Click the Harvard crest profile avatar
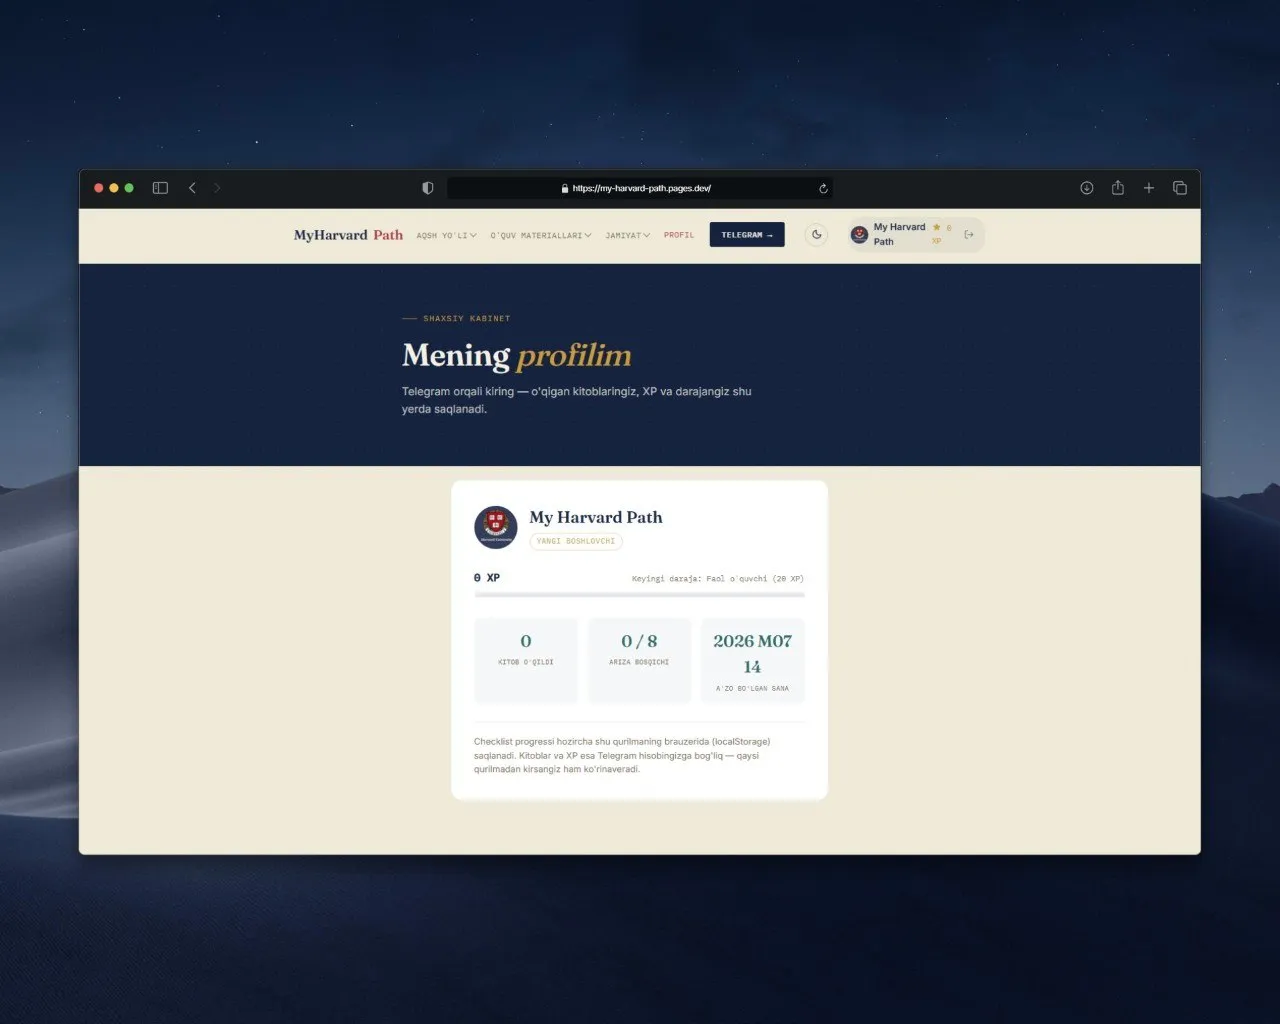The width and height of the screenshot is (1280, 1024). pyautogui.click(x=495, y=527)
